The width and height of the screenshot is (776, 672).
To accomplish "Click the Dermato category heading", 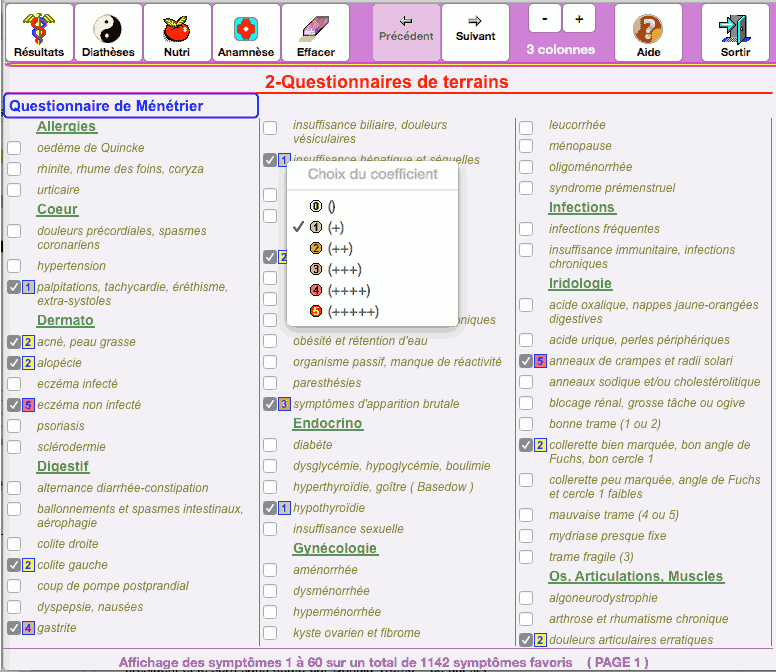I will (x=65, y=321).
